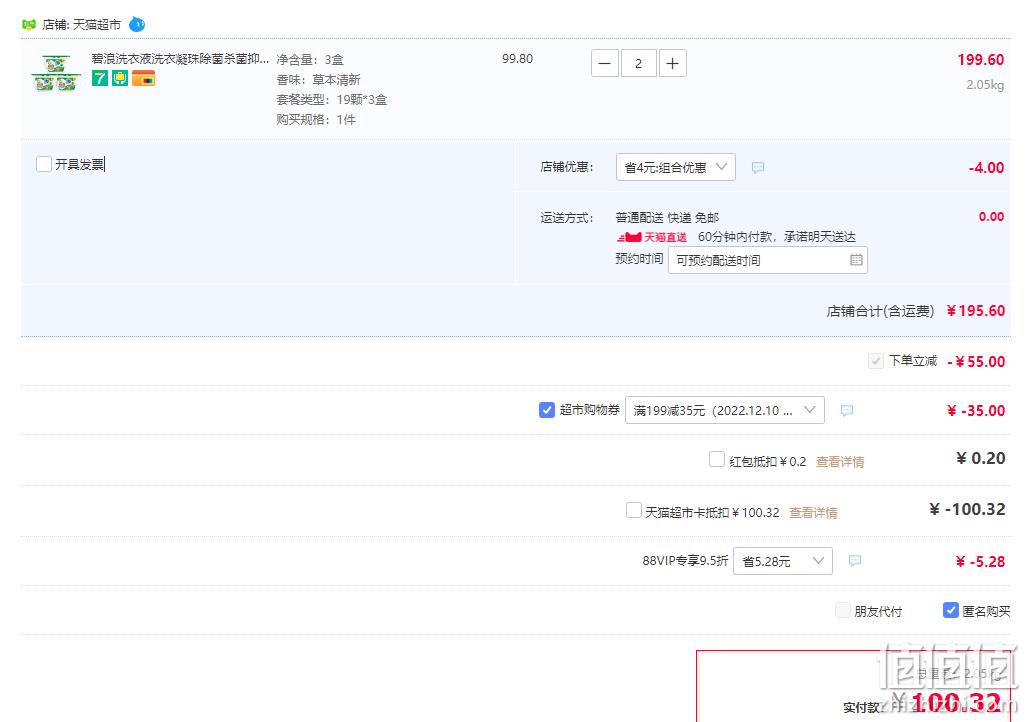Screen dimensions: 1027x722
Task: Click the ¥0.20 red packet amount
Action: pos(980,459)
